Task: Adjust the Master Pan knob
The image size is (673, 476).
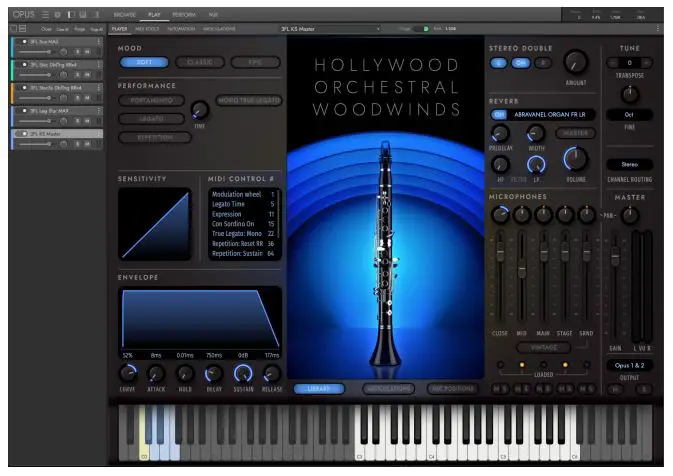Action: tap(630, 215)
